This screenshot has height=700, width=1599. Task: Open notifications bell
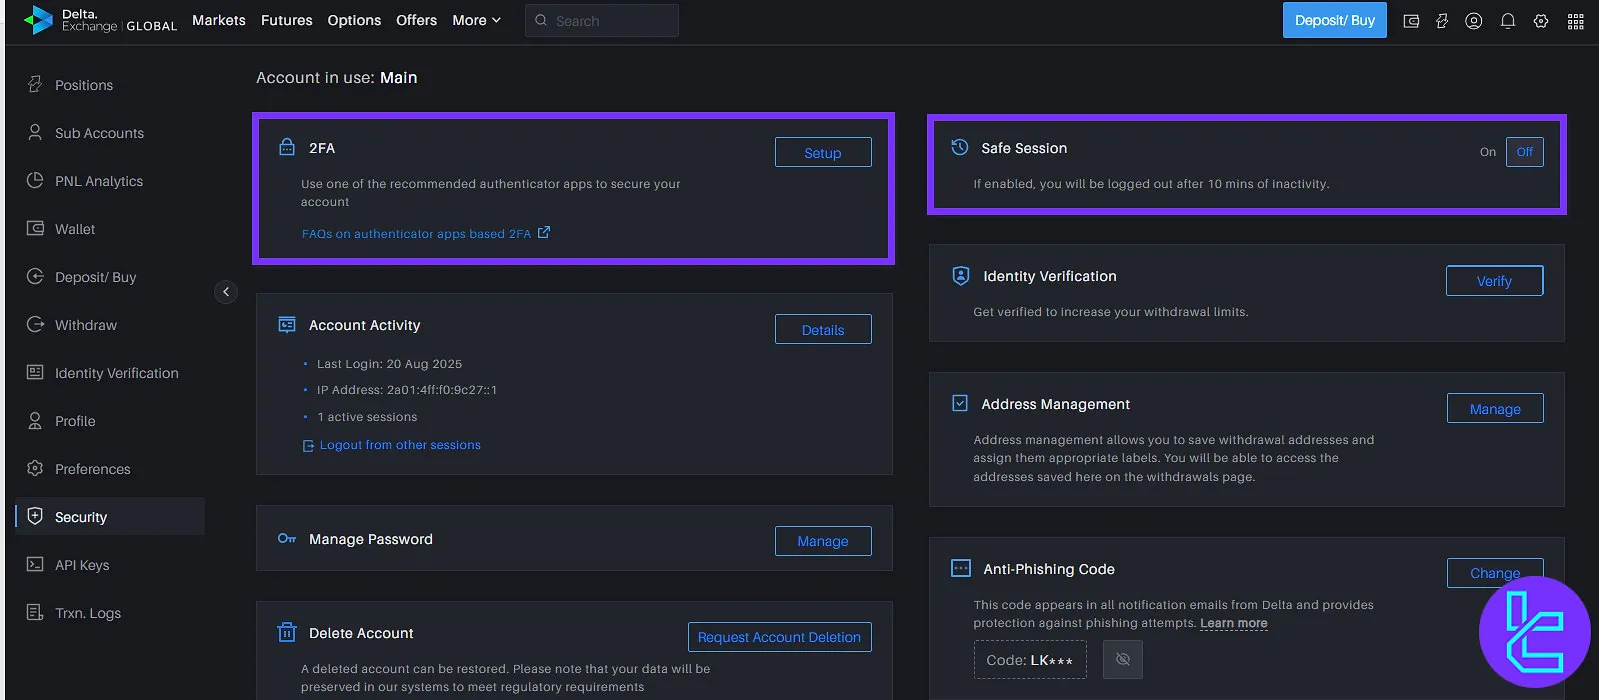(x=1508, y=21)
